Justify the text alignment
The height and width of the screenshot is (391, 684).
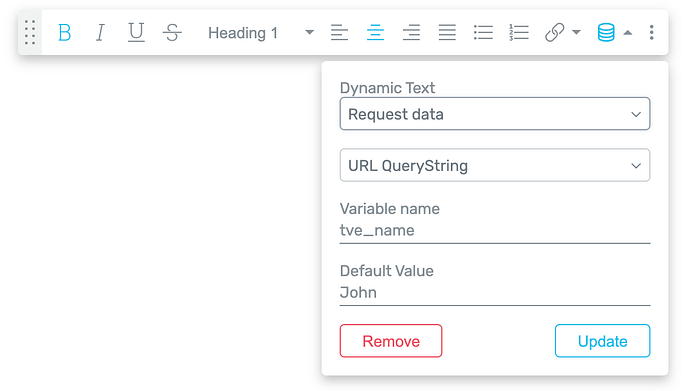click(x=447, y=32)
